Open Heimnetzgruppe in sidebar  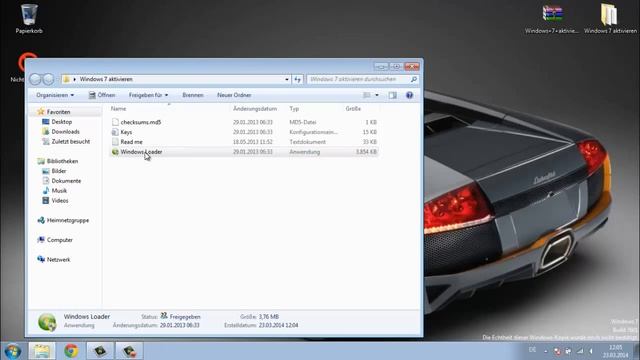(68, 220)
